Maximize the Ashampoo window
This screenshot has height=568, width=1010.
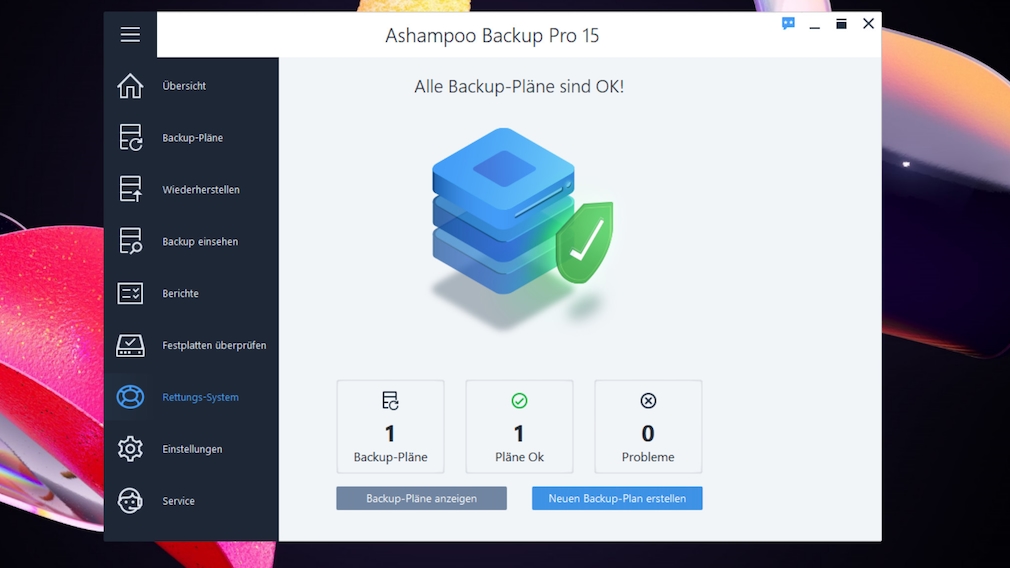coord(841,24)
